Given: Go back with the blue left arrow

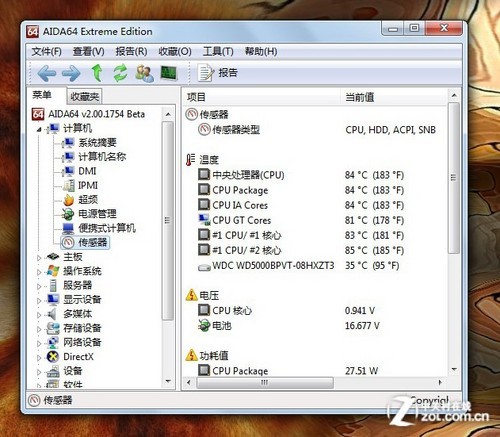Looking at the screenshot, I should (x=46, y=73).
